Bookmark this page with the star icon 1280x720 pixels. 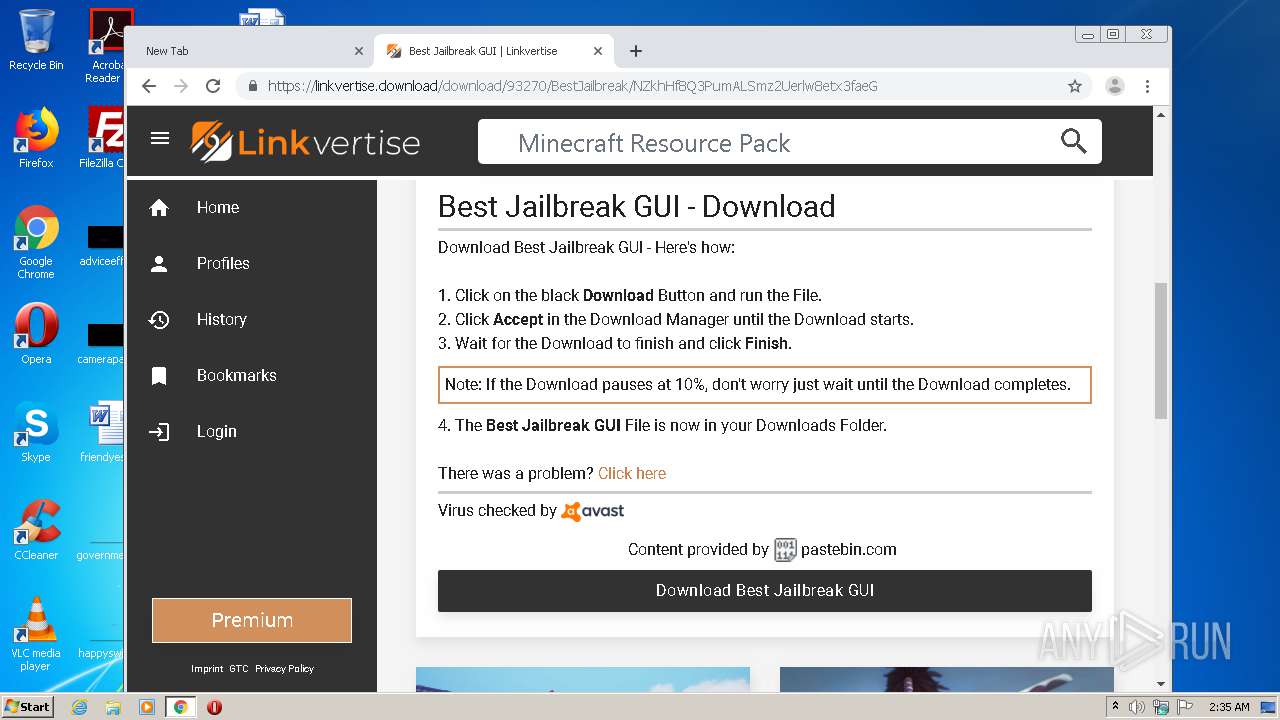point(1075,86)
